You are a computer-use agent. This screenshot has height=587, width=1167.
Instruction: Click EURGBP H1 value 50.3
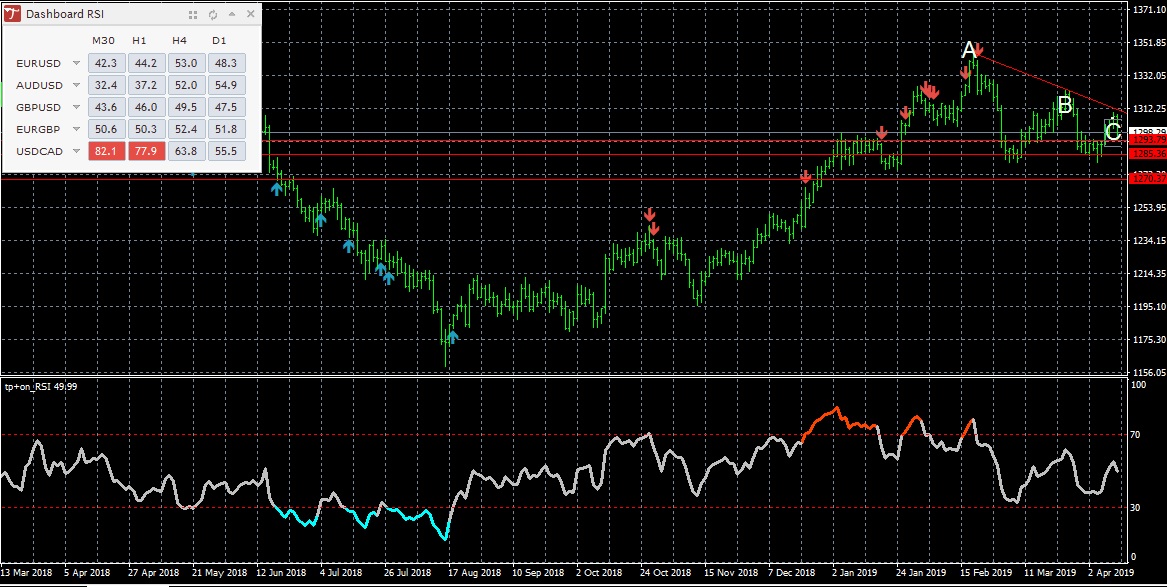click(x=143, y=129)
